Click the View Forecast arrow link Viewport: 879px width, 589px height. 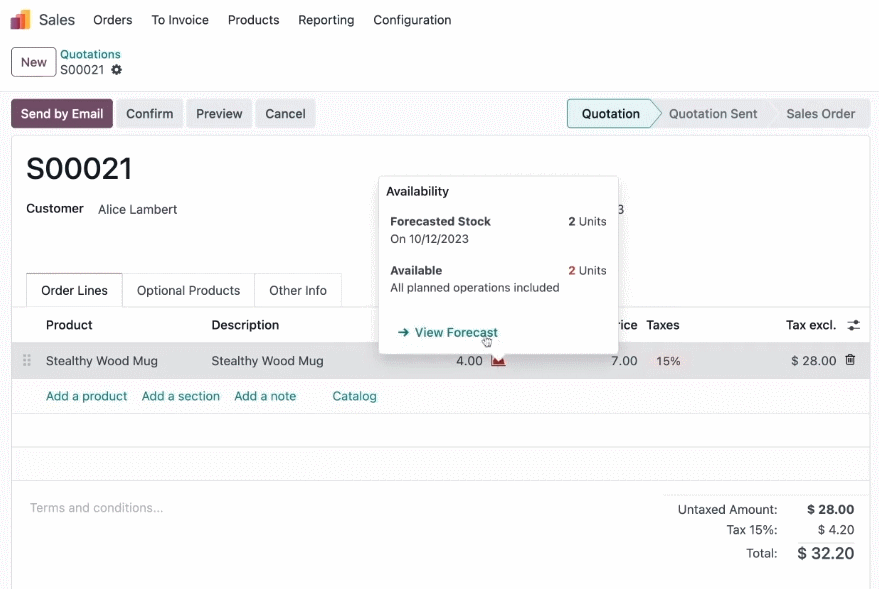pyautogui.click(x=447, y=332)
